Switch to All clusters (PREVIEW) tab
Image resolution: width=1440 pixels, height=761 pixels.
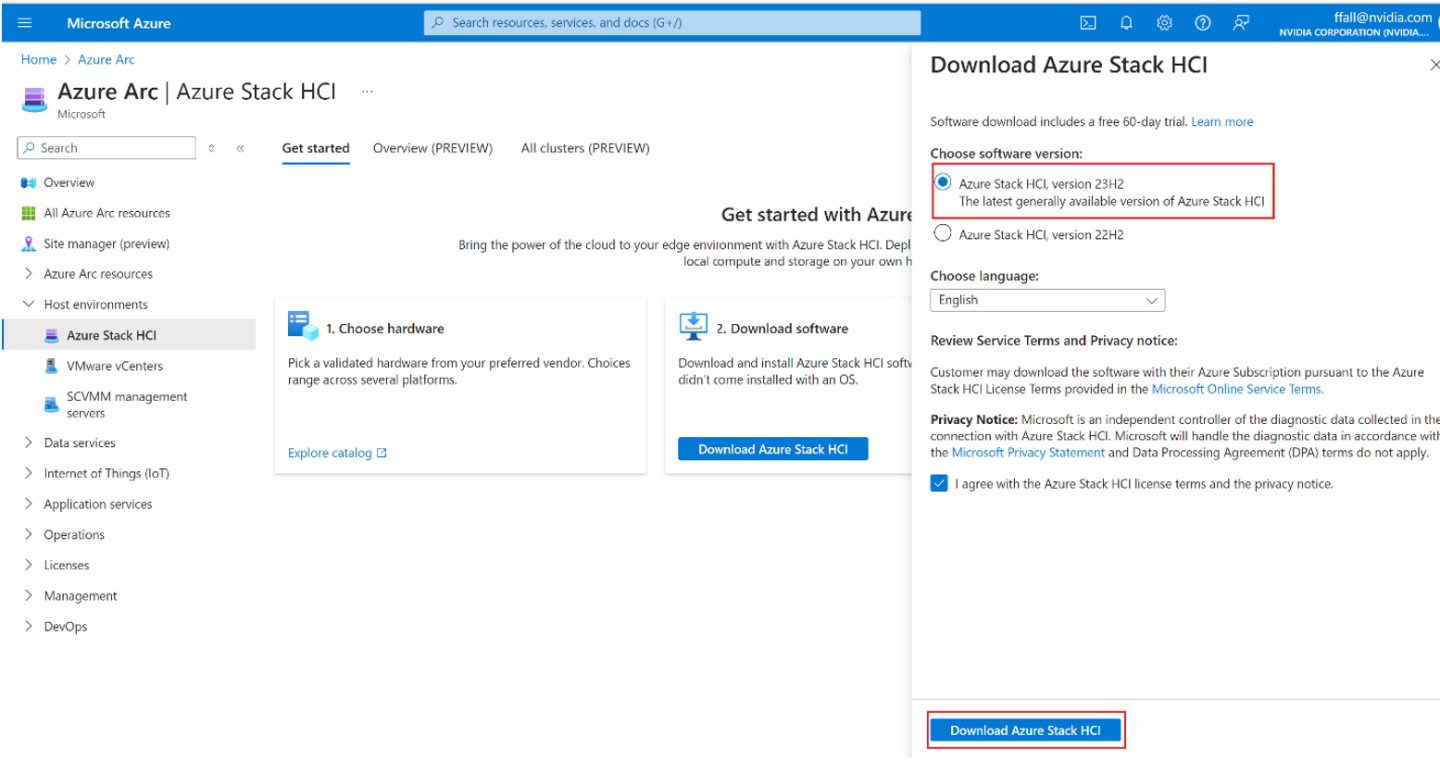(585, 148)
